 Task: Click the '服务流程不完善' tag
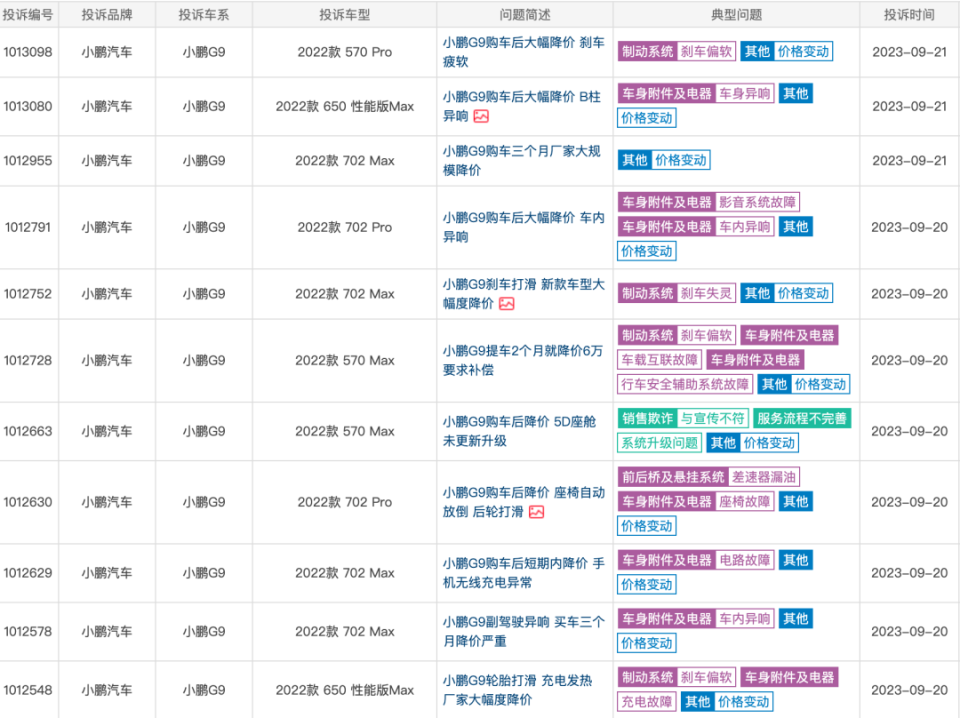[x=802, y=419]
